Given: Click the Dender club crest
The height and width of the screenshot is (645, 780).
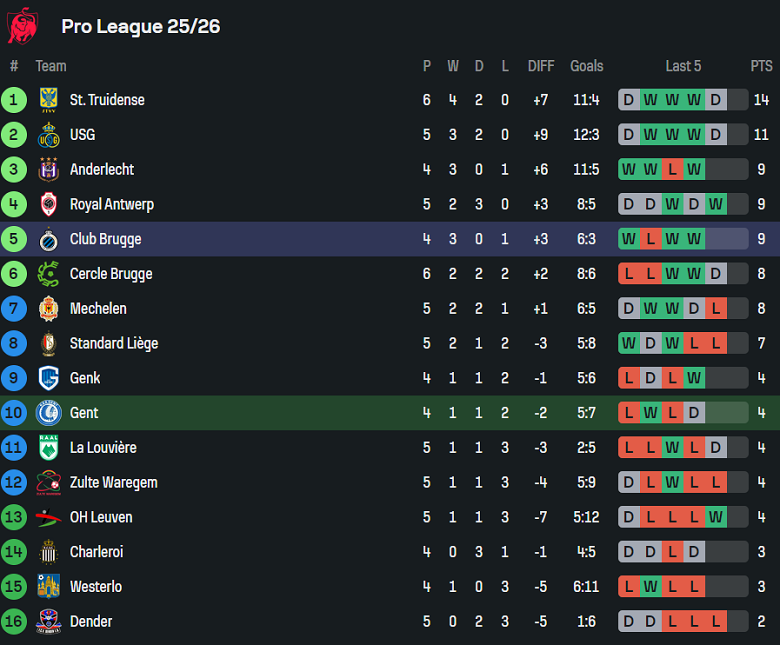Looking at the screenshot, I should tap(48, 622).
